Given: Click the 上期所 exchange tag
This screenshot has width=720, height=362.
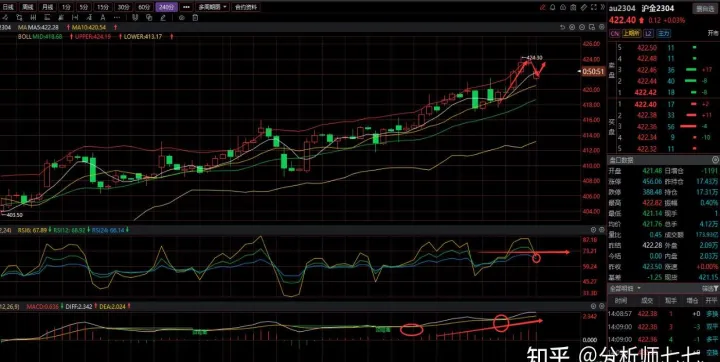Looking at the screenshot, I should coord(631,34).
